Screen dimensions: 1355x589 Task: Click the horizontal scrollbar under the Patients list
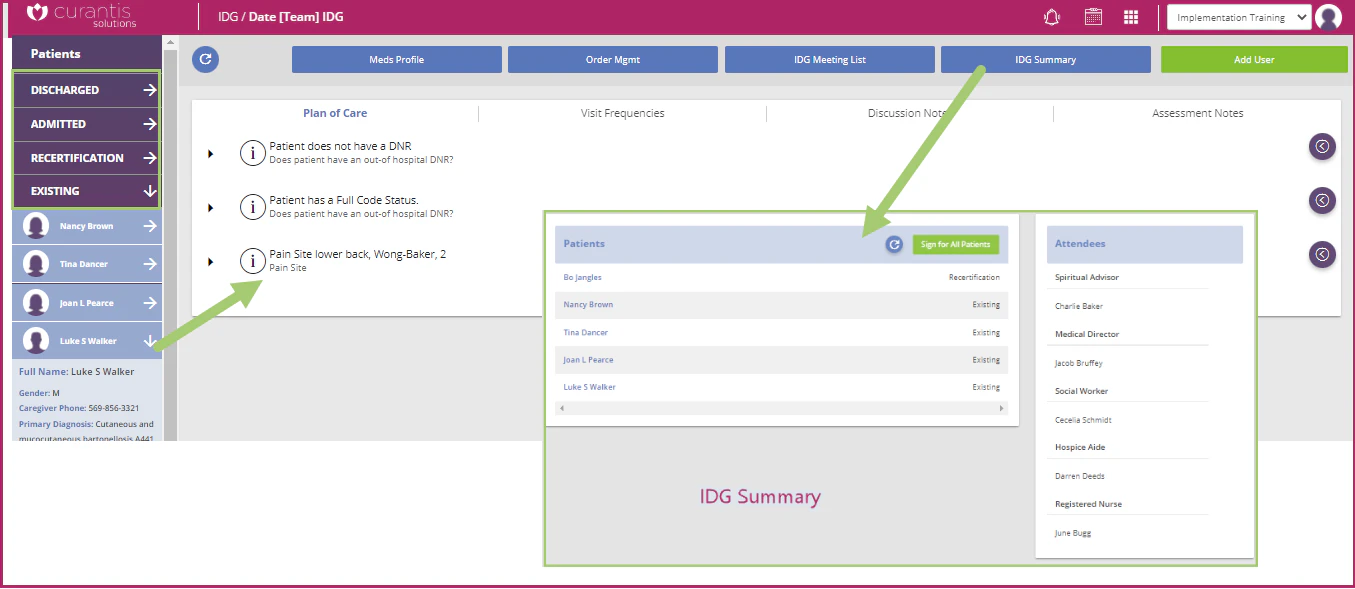tap(780, 408)
